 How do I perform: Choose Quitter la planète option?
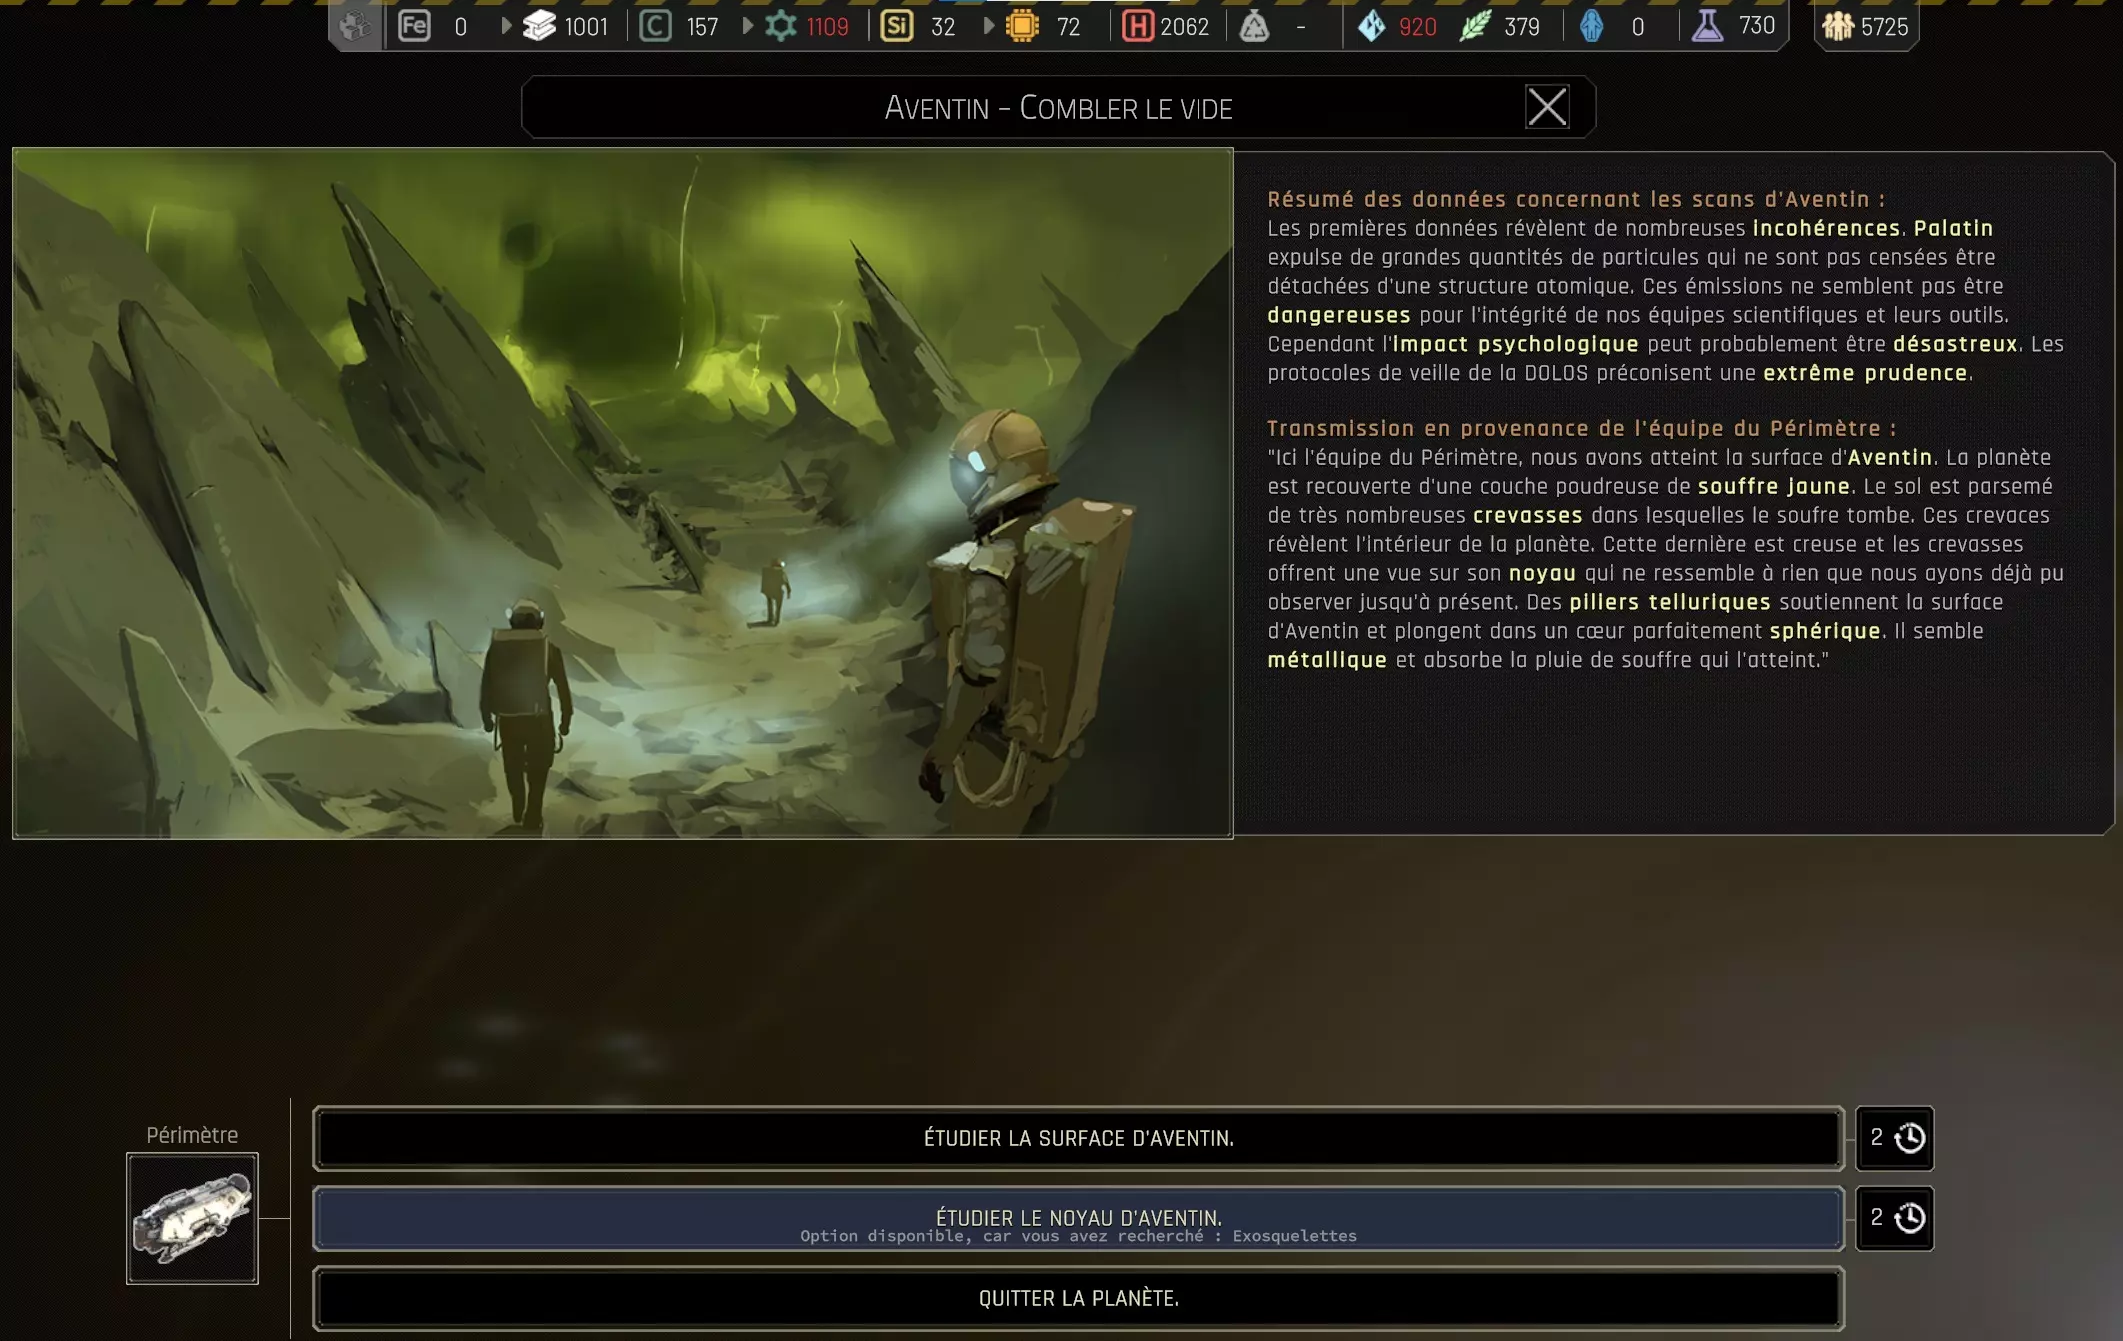coord(1078,1298)
